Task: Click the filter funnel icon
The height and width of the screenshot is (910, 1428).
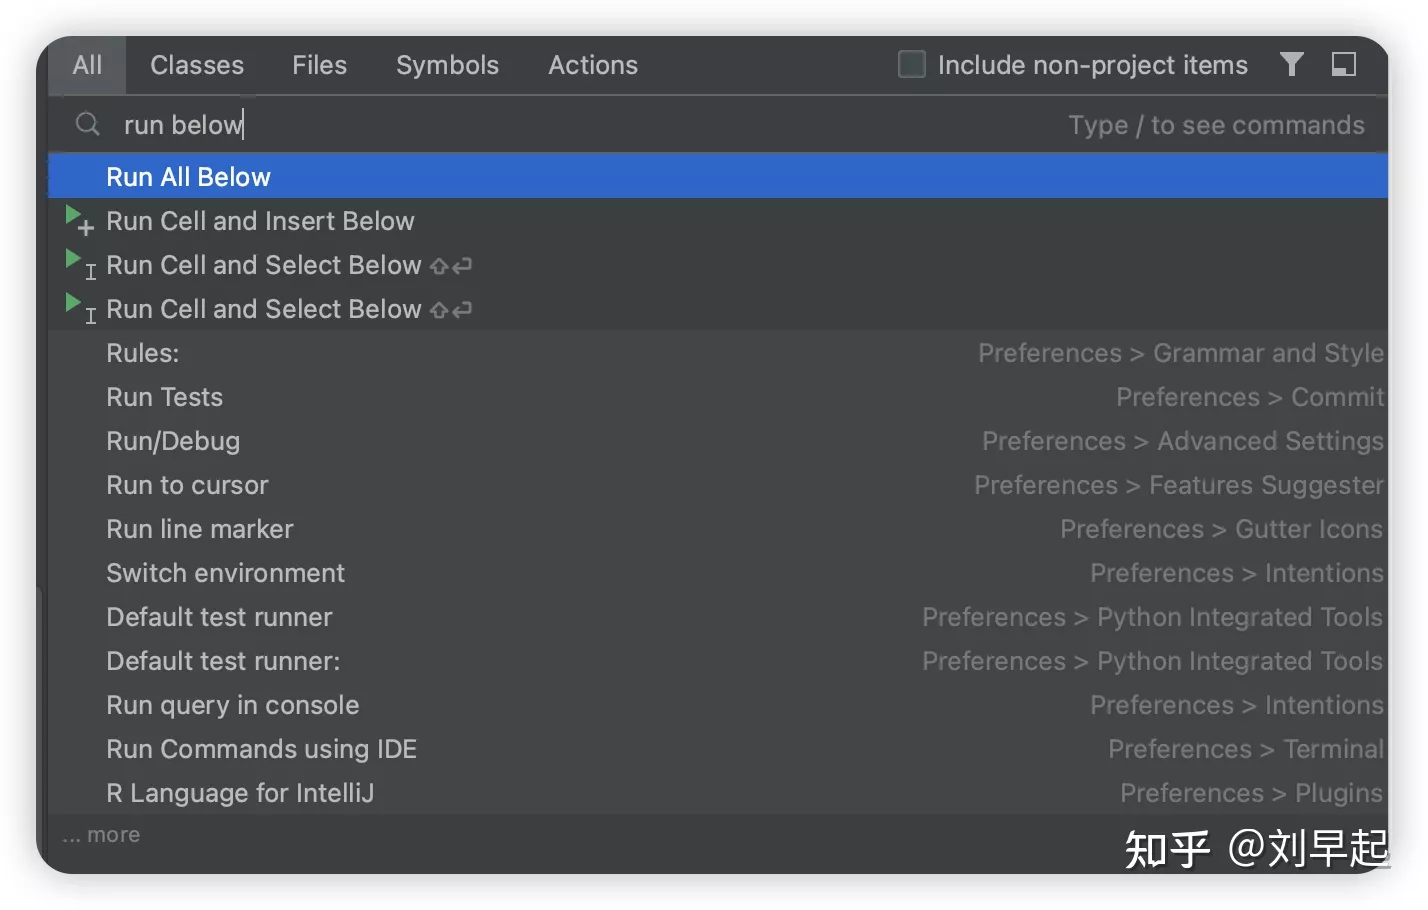Action: click(1291, 65)
